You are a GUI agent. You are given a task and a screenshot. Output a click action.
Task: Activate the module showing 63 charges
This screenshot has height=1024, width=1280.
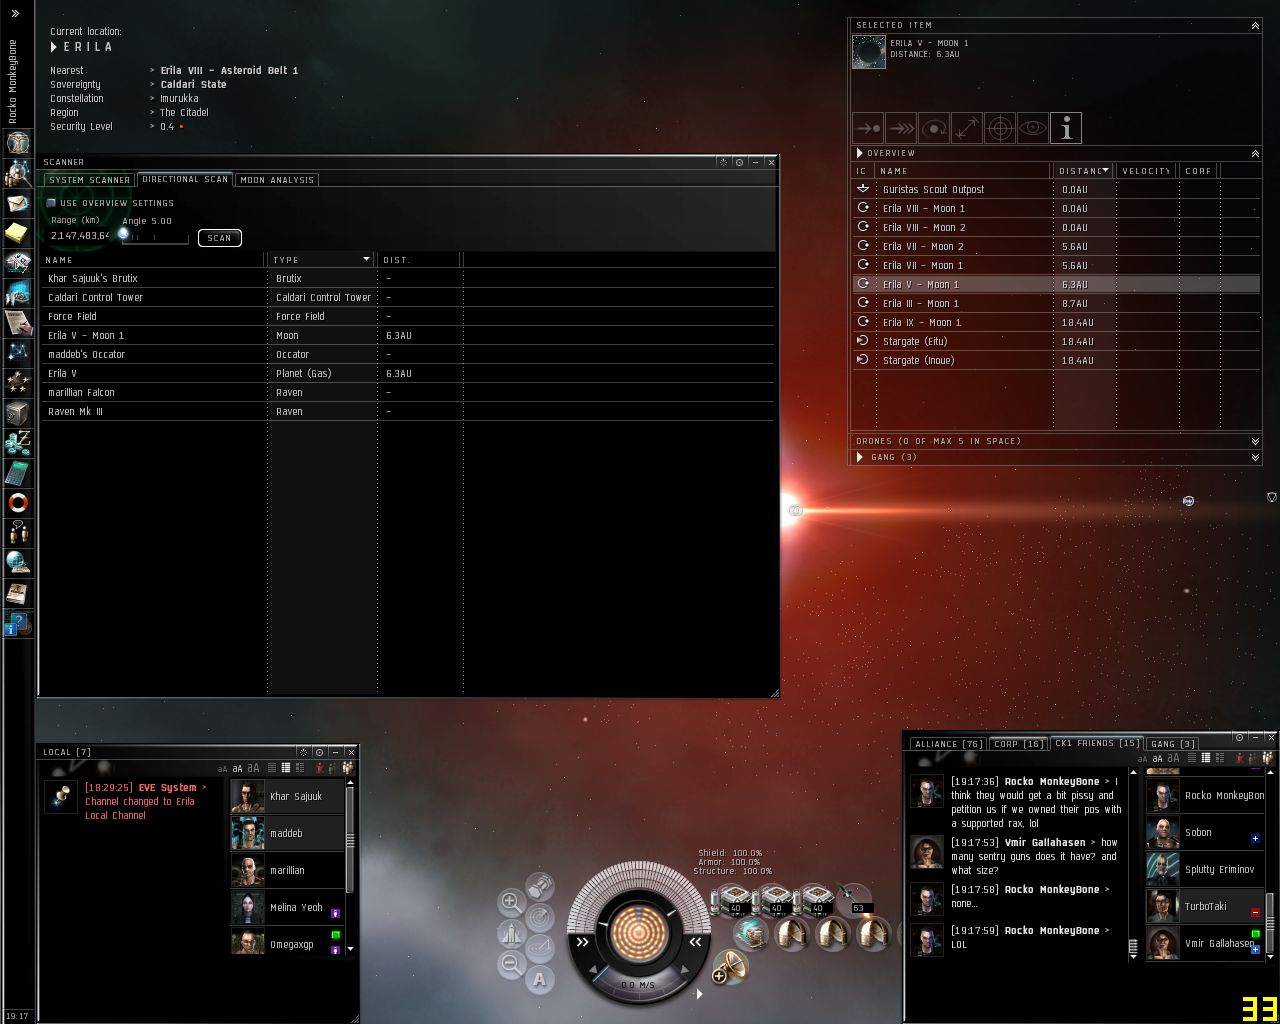[x=853, y=898]
